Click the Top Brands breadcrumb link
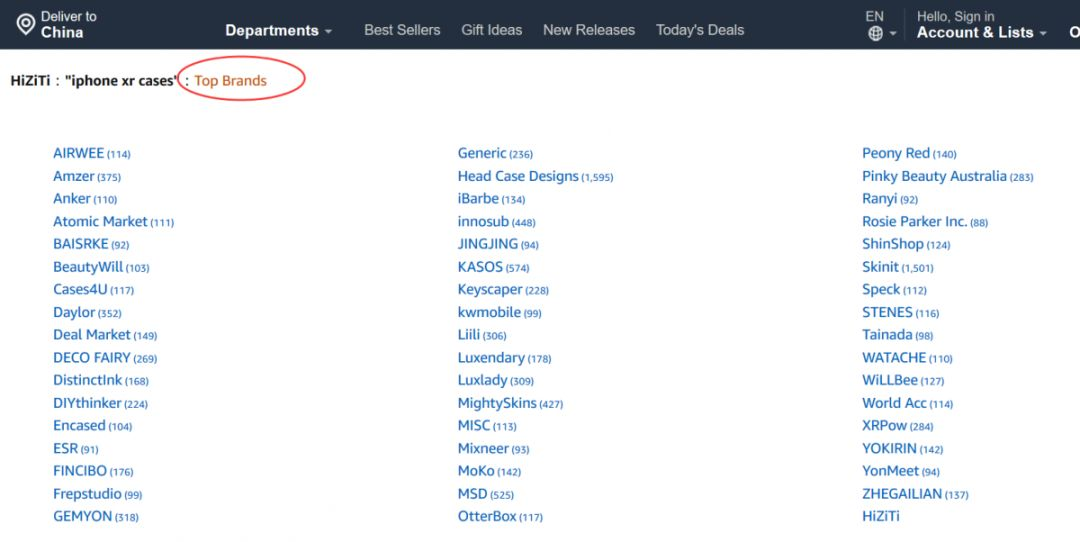 pos(230,81)
